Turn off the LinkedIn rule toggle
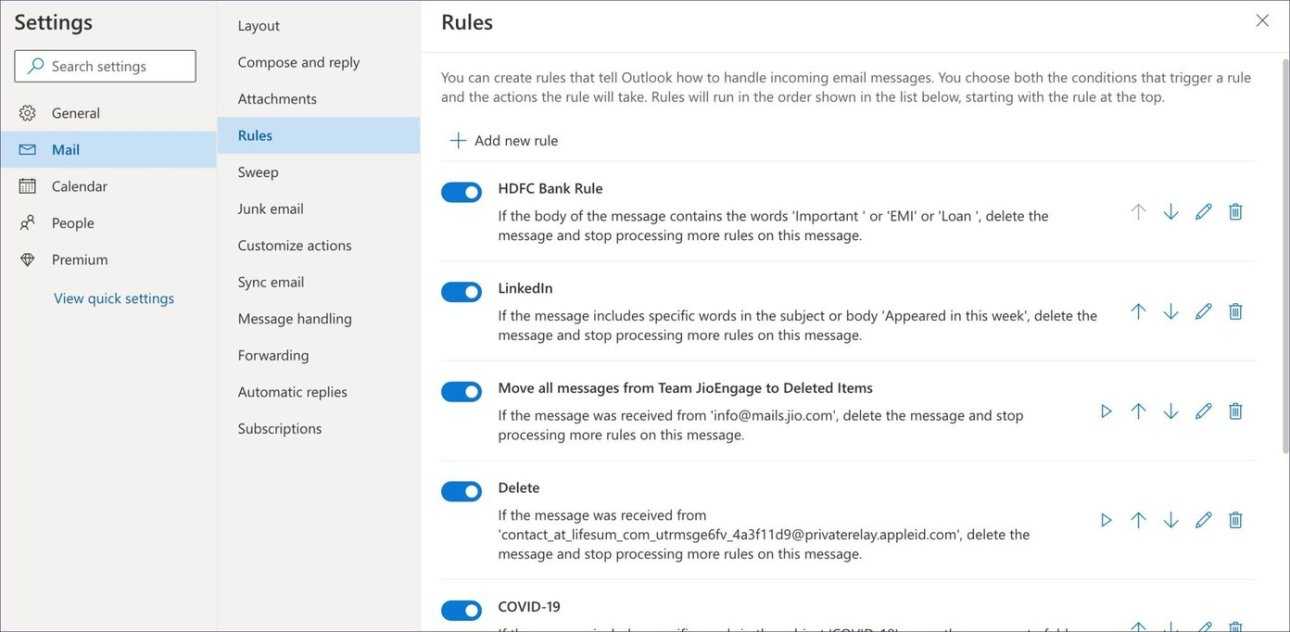1290x632 pixels. (461, 292)
